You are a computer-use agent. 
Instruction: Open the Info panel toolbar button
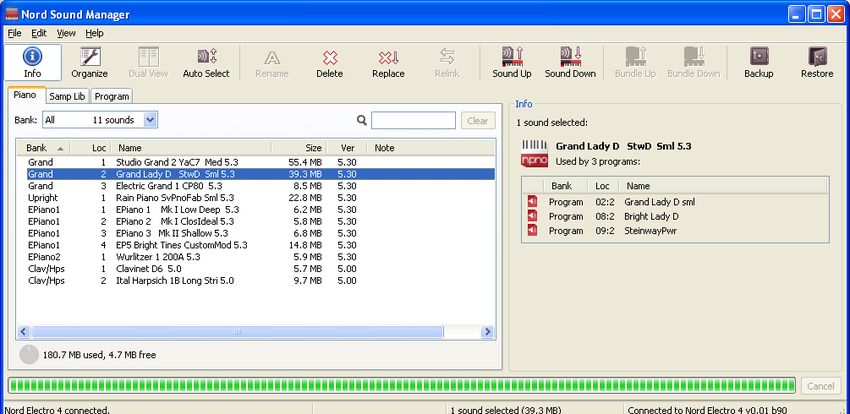(x=33, y=62)
